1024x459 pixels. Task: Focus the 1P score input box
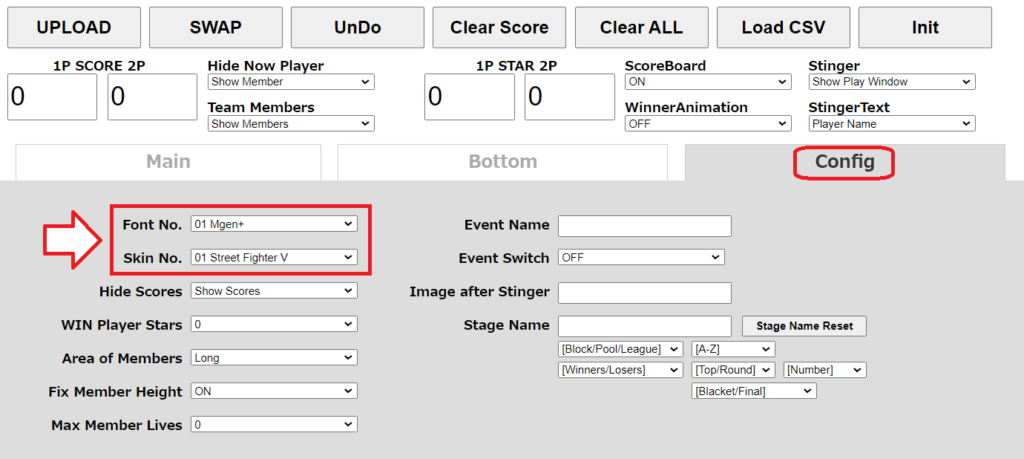tap(52, 97)
